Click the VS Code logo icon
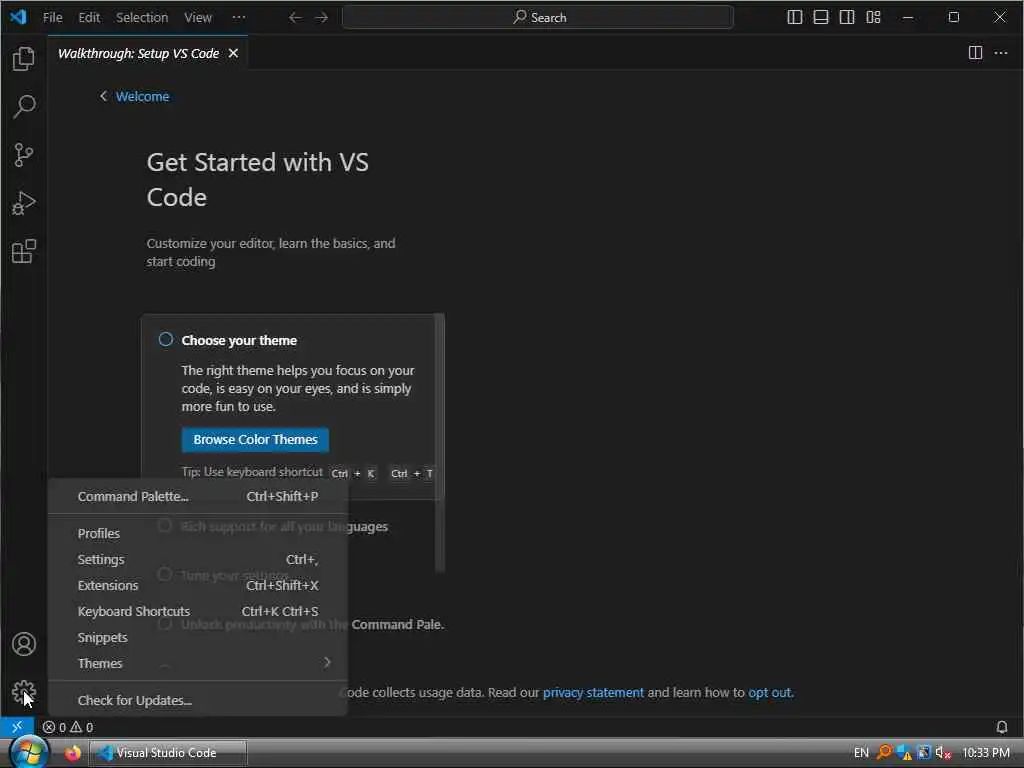This screenshot has height=768, width=1024. (18, 17)
